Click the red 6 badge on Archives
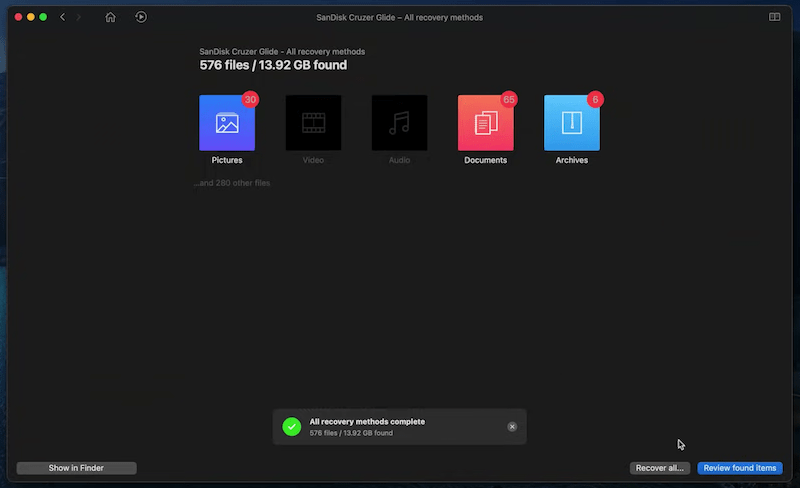800x488 pixels. click(x=596, y=99)
